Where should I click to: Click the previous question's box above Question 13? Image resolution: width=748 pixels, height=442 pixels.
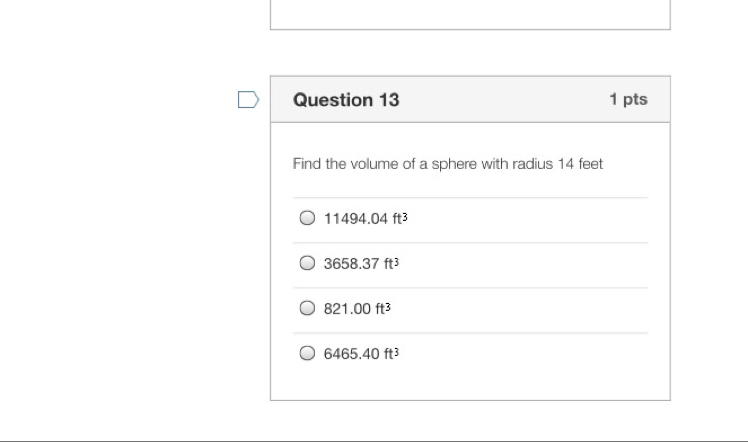point(470,14)
